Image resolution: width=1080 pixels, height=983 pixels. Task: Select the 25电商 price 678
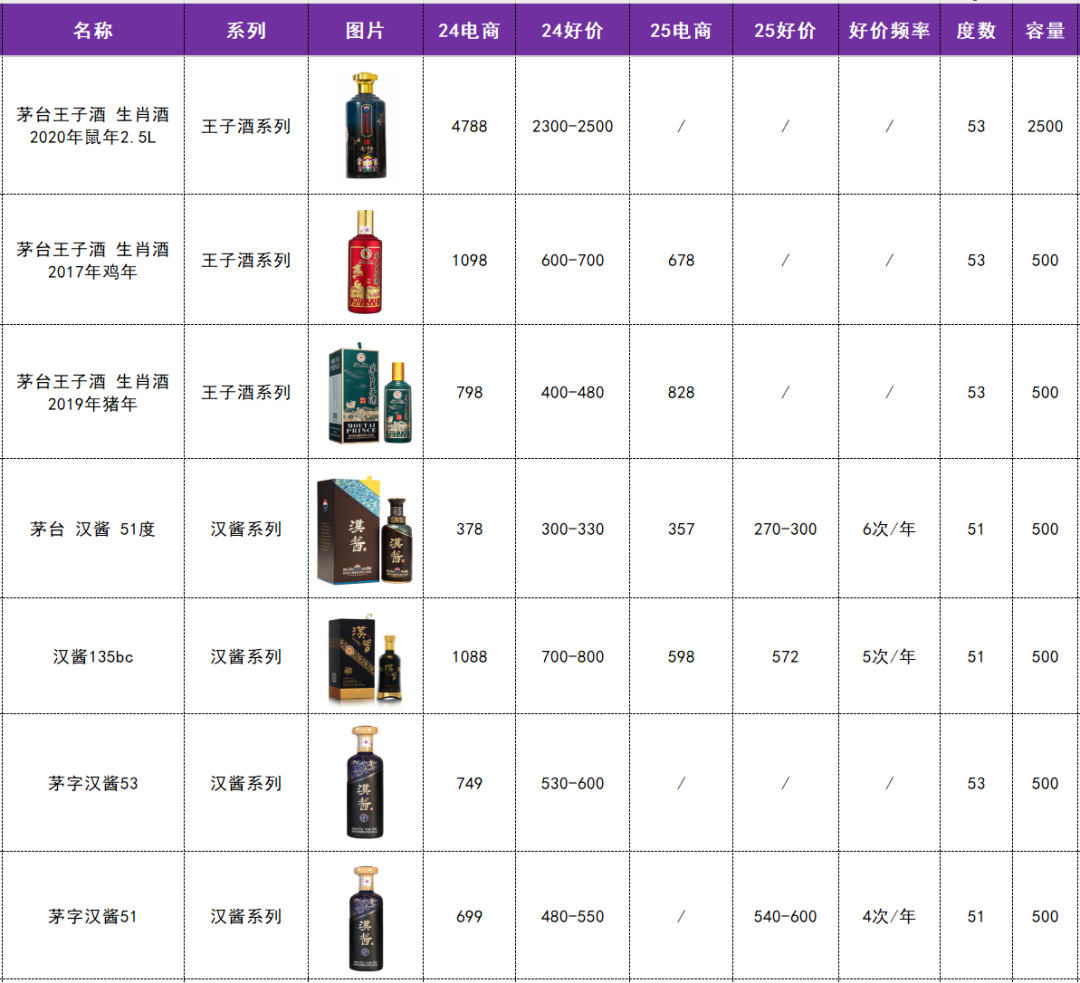point(681,260)
